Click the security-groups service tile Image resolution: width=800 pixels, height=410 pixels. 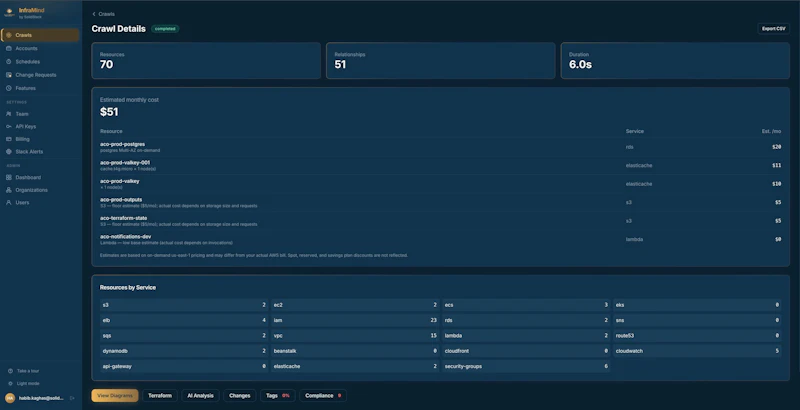(x=526, y=366)
